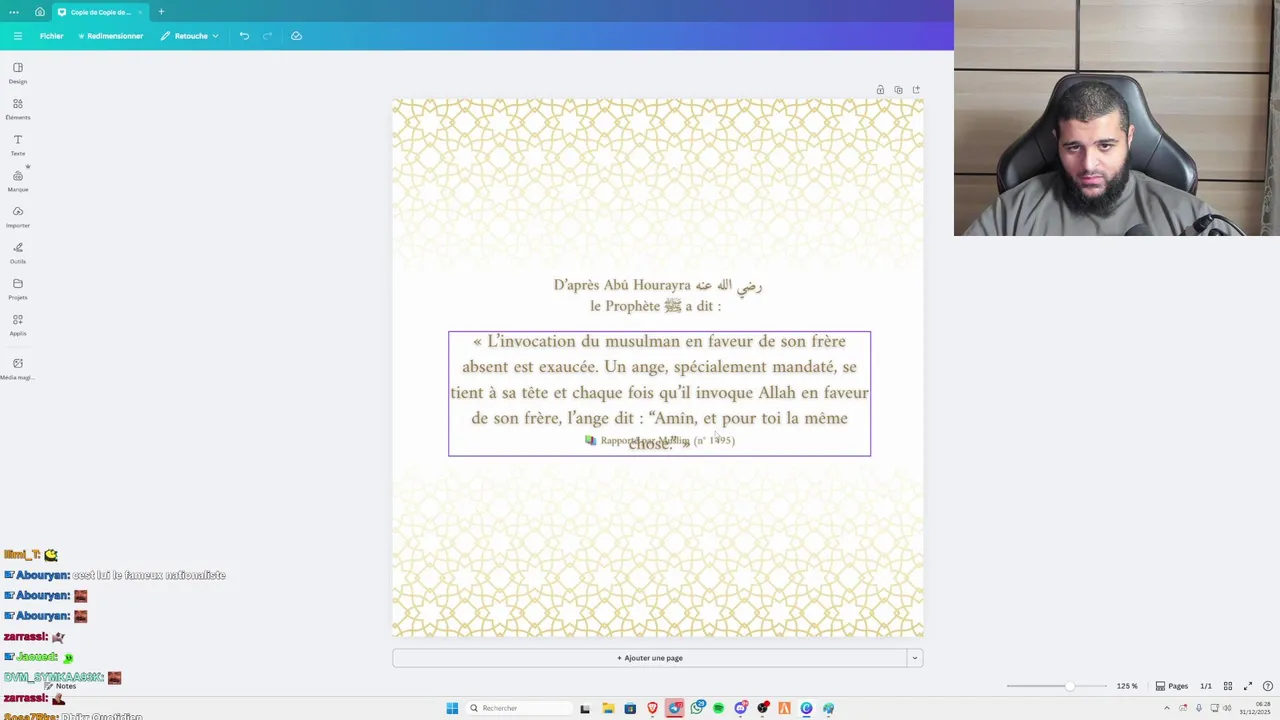Open the Éléments panel
Image resolution: width=1280 pixels, height=720 pixels.
[18, 109]
